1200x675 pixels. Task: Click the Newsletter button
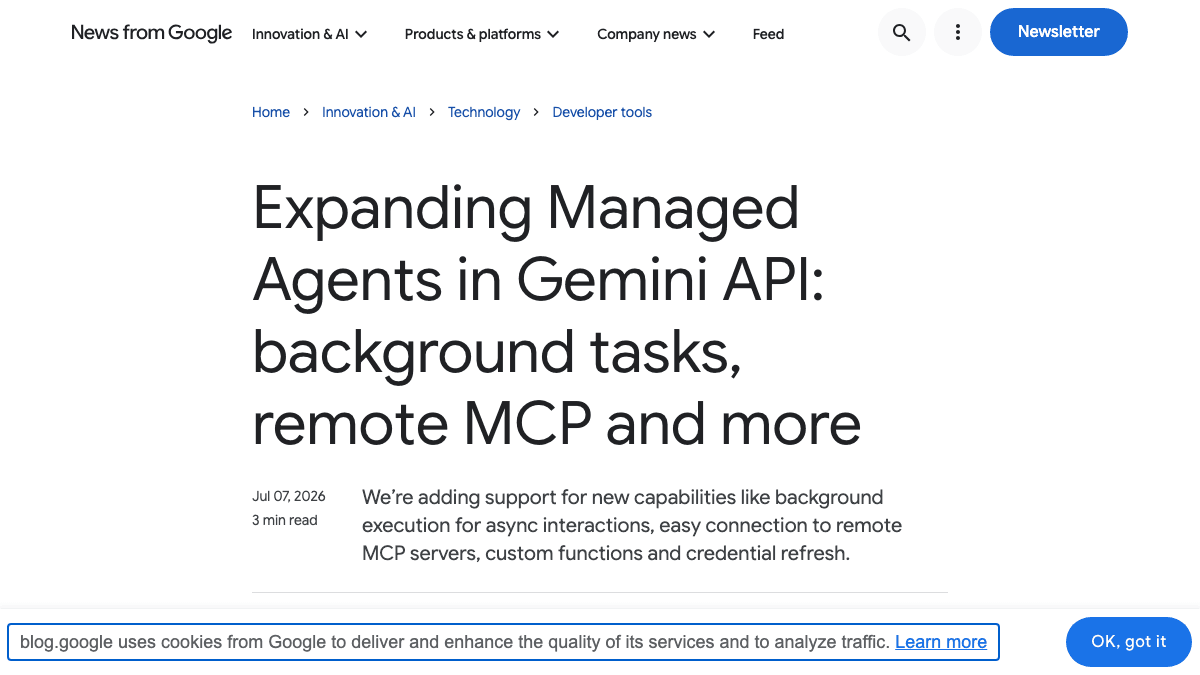[1059, 32]
